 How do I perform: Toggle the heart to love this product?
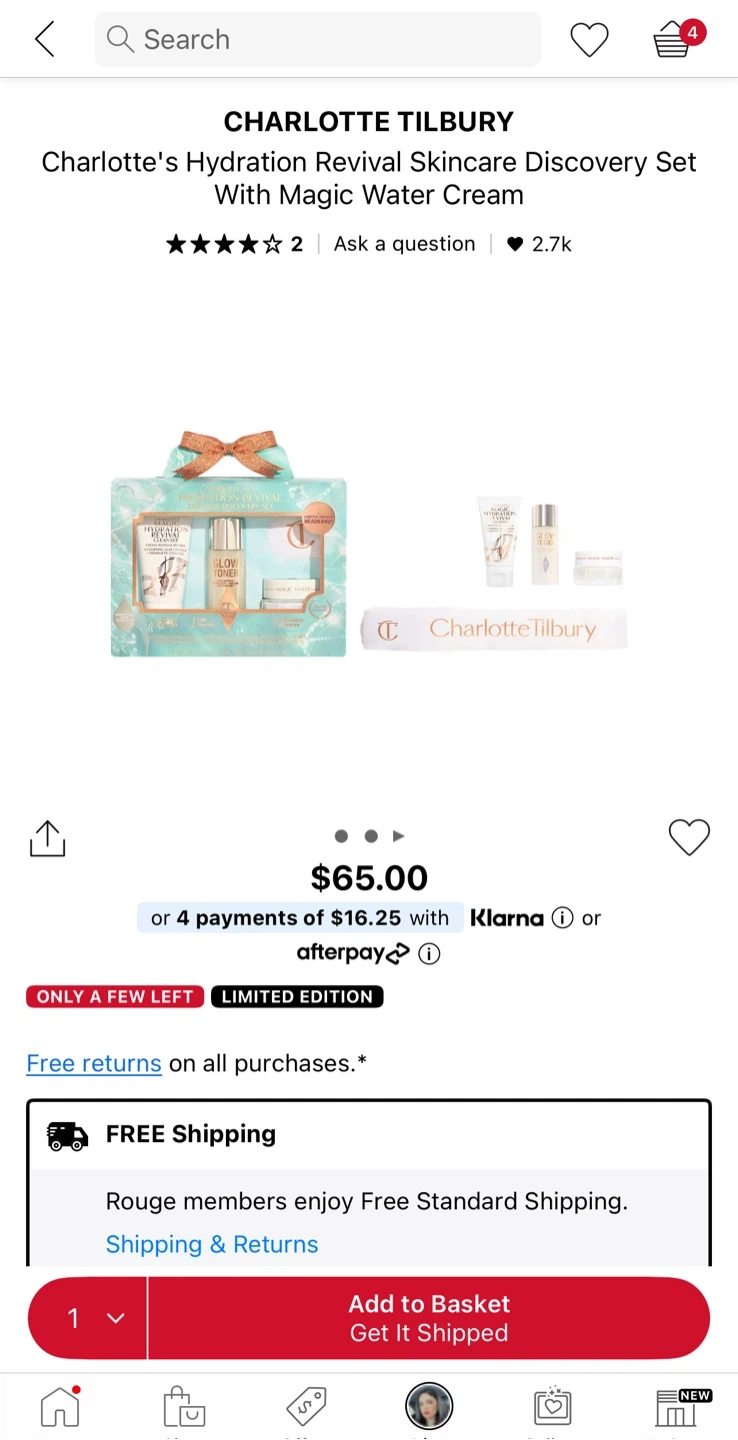click(x=689, y=837)
